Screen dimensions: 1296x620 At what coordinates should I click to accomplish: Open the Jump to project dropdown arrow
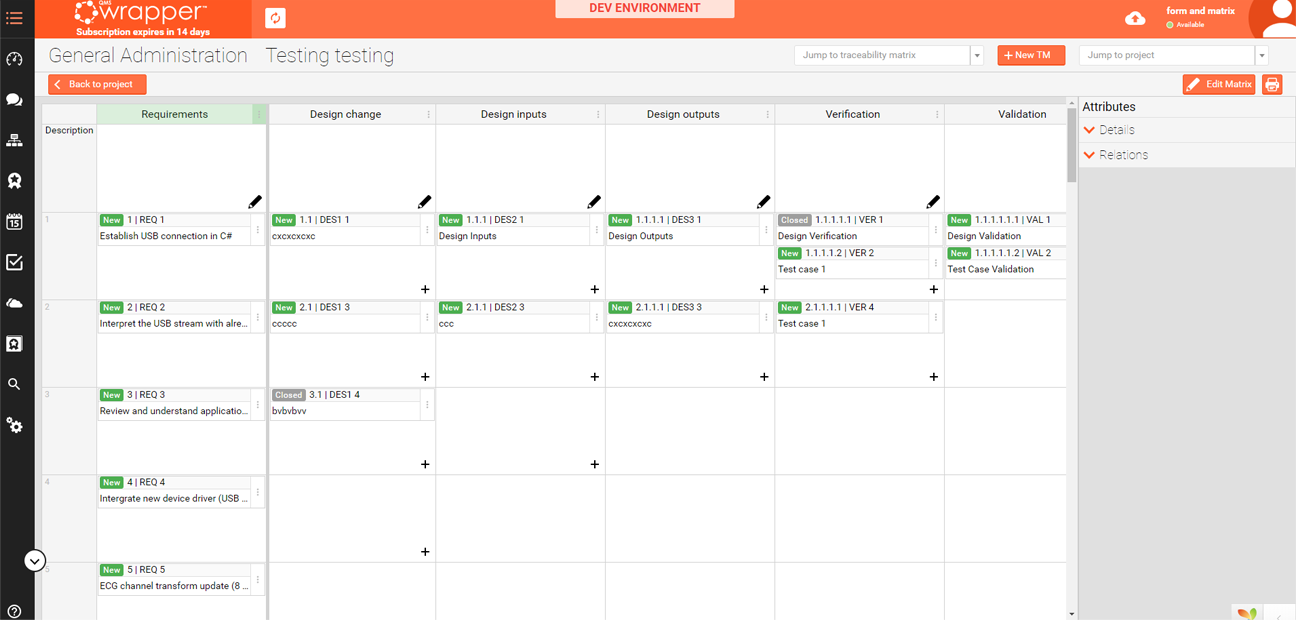coord(1260,55)
